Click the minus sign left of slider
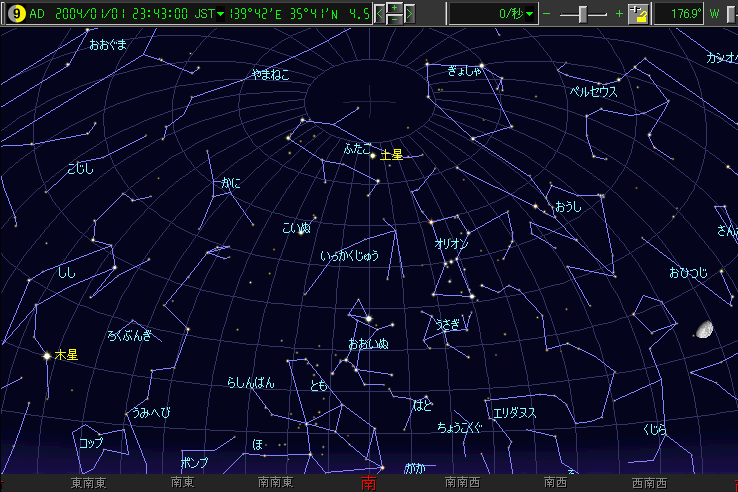 (547, 14)
